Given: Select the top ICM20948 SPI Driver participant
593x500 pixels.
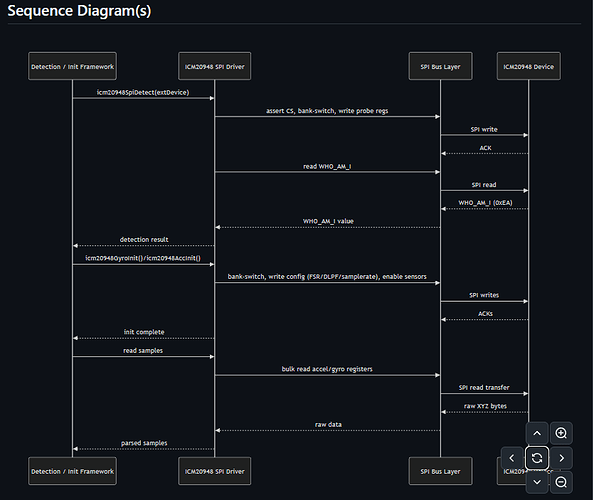Looking at the screenshot, I should [x=214, y=66].
